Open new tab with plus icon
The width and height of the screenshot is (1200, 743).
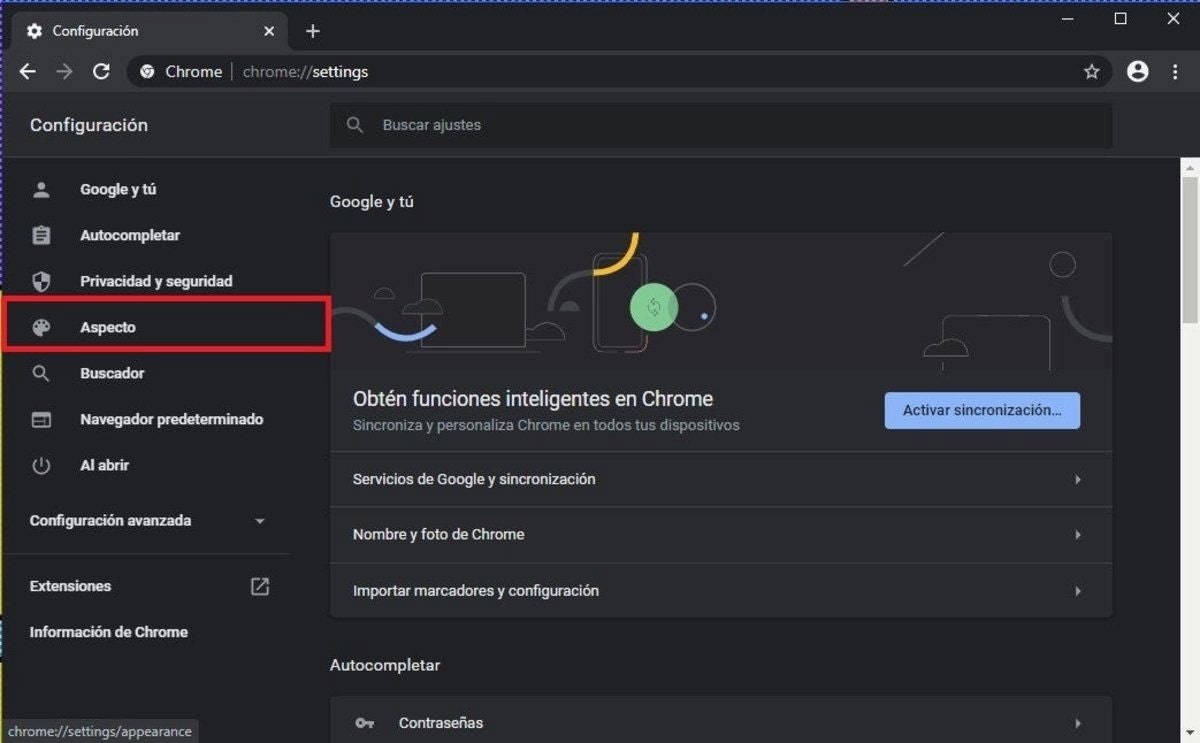(x=313, y=31)
